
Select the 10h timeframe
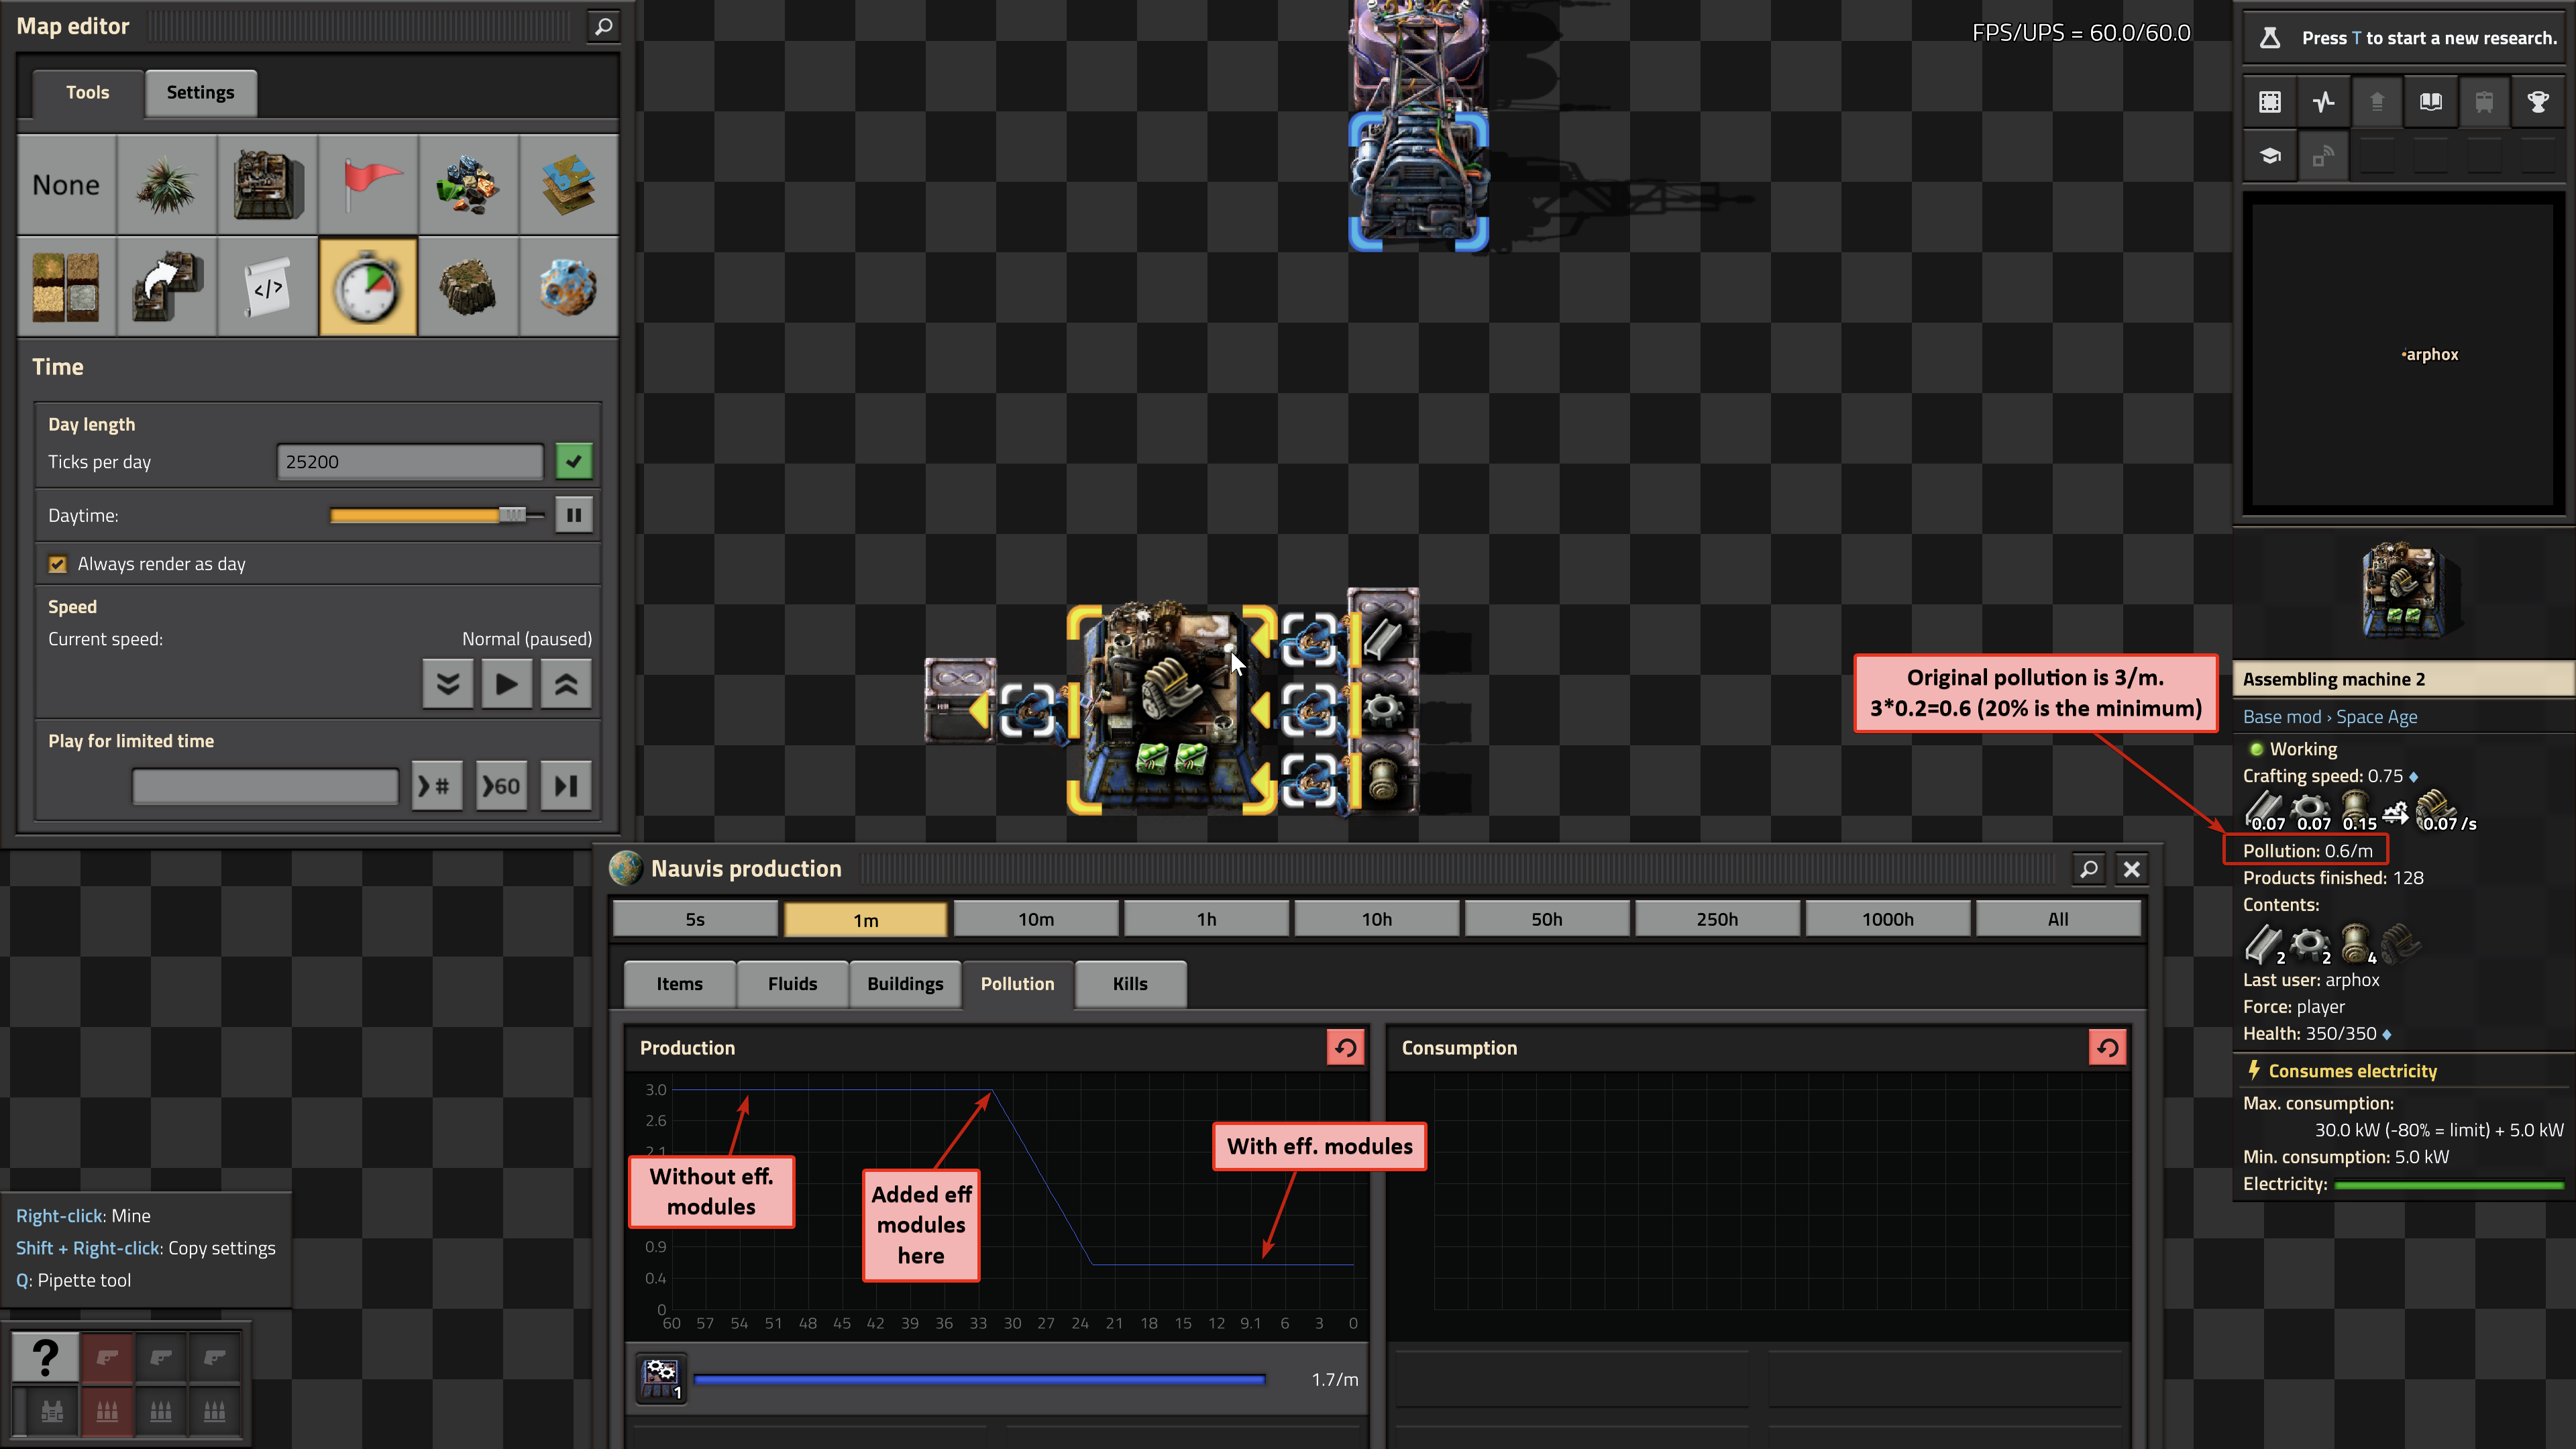[1377, 919]
